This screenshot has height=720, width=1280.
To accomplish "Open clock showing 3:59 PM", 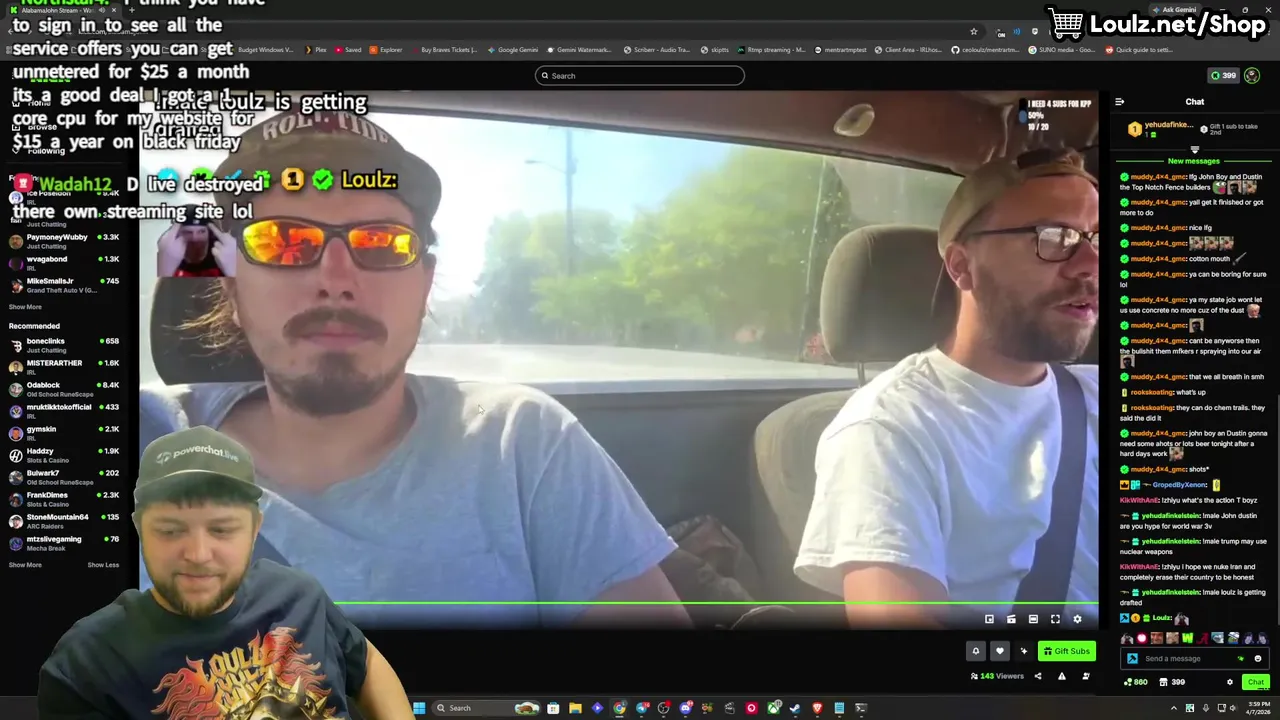I will coord(1258,708).
